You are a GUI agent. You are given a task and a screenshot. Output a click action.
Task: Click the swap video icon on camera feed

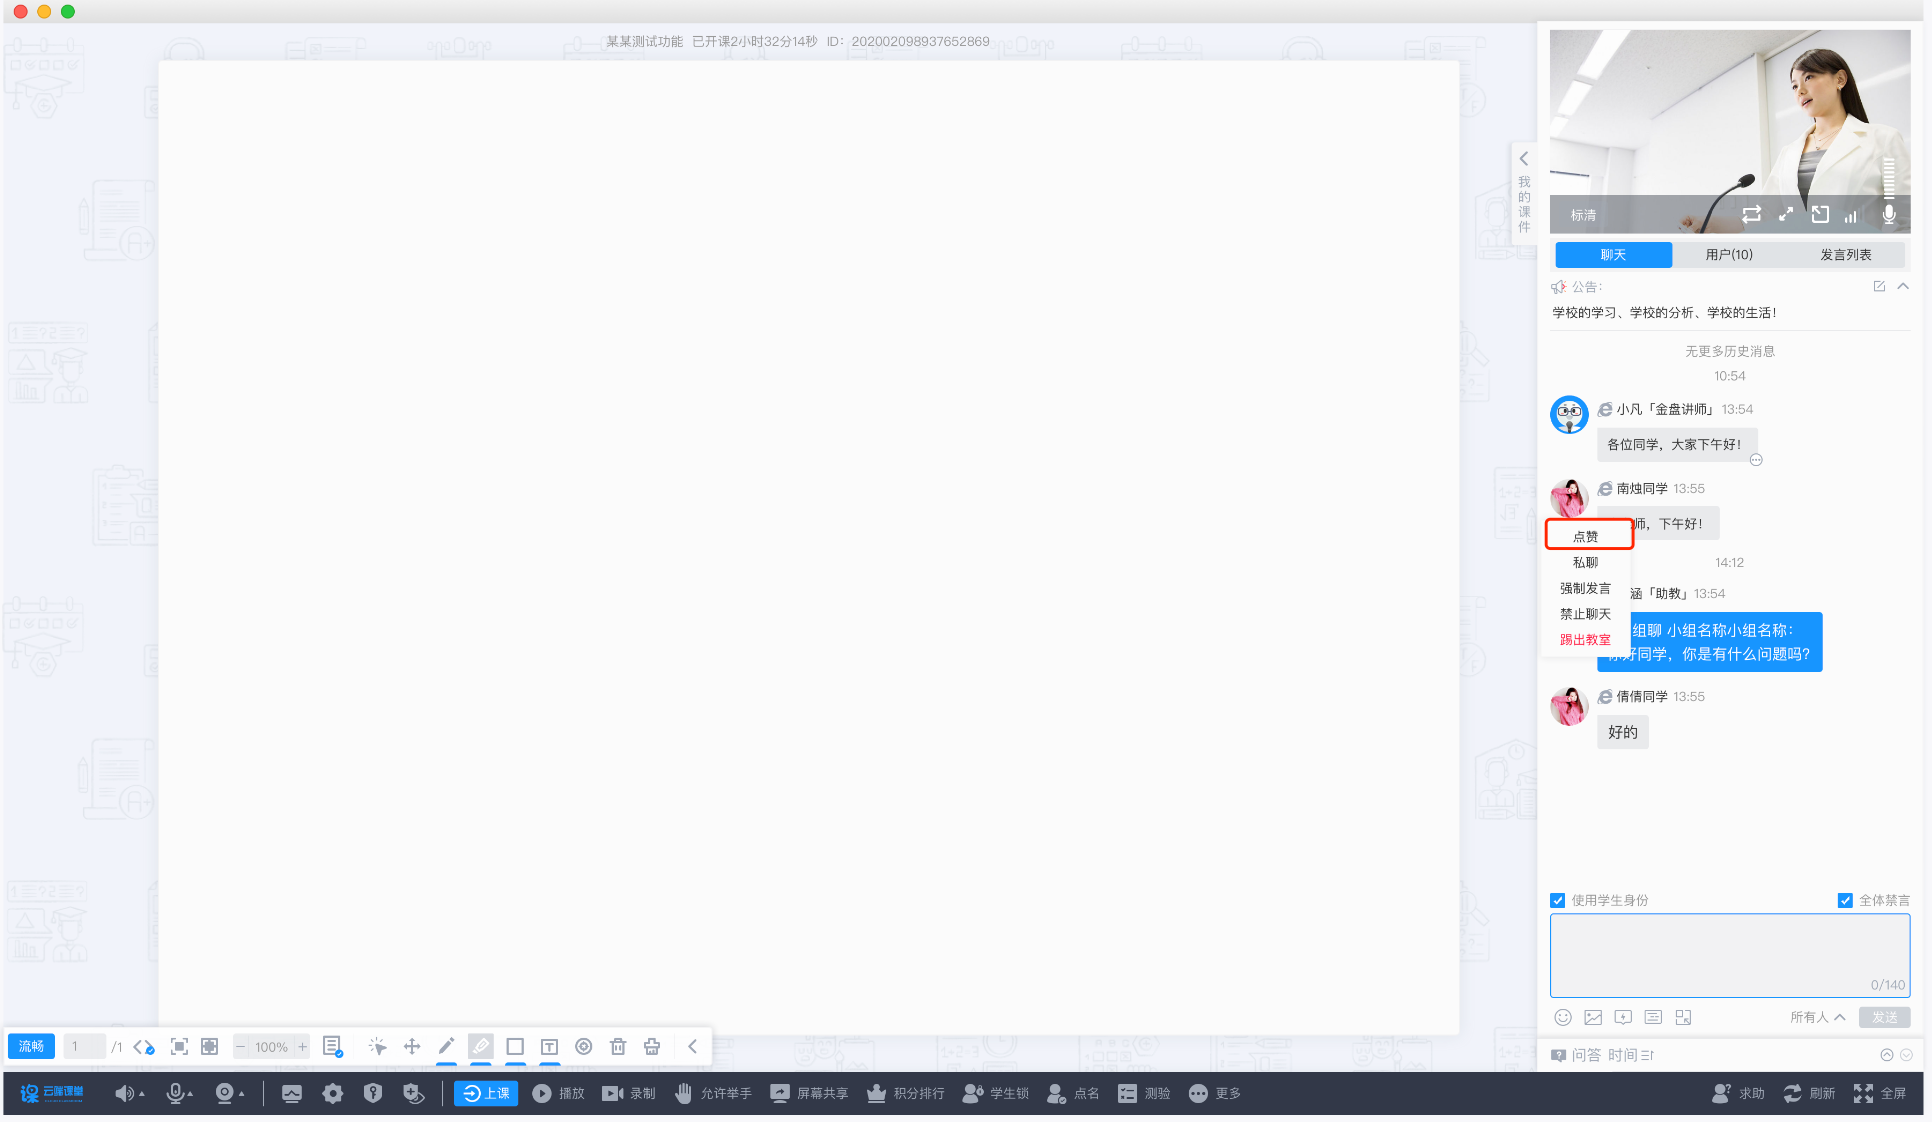pos(1752,214)
